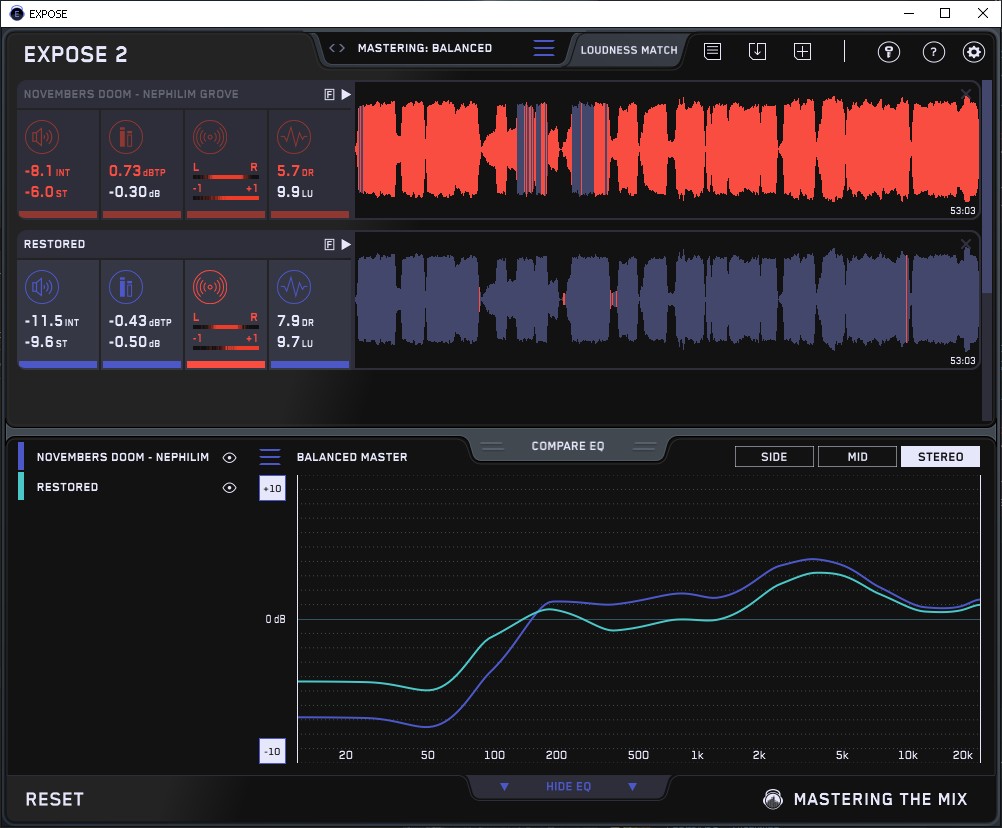
Task: Play the Restored track
Action: (346, 244)
